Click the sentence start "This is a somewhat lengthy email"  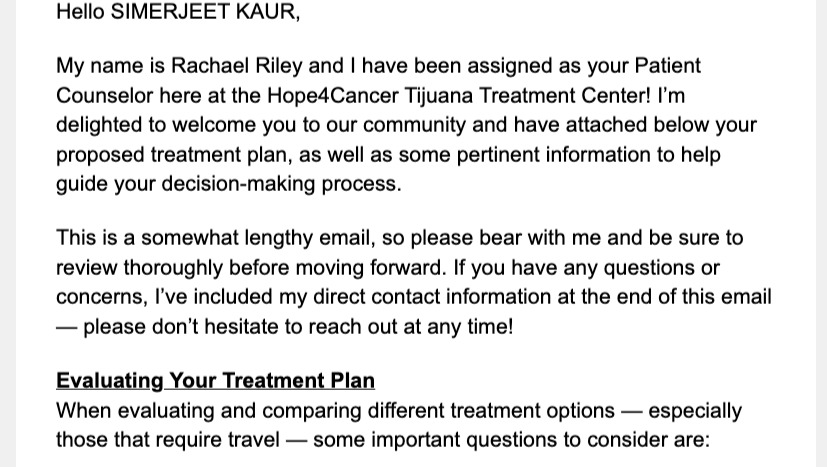pyautogui.click(x=213, y=238)
